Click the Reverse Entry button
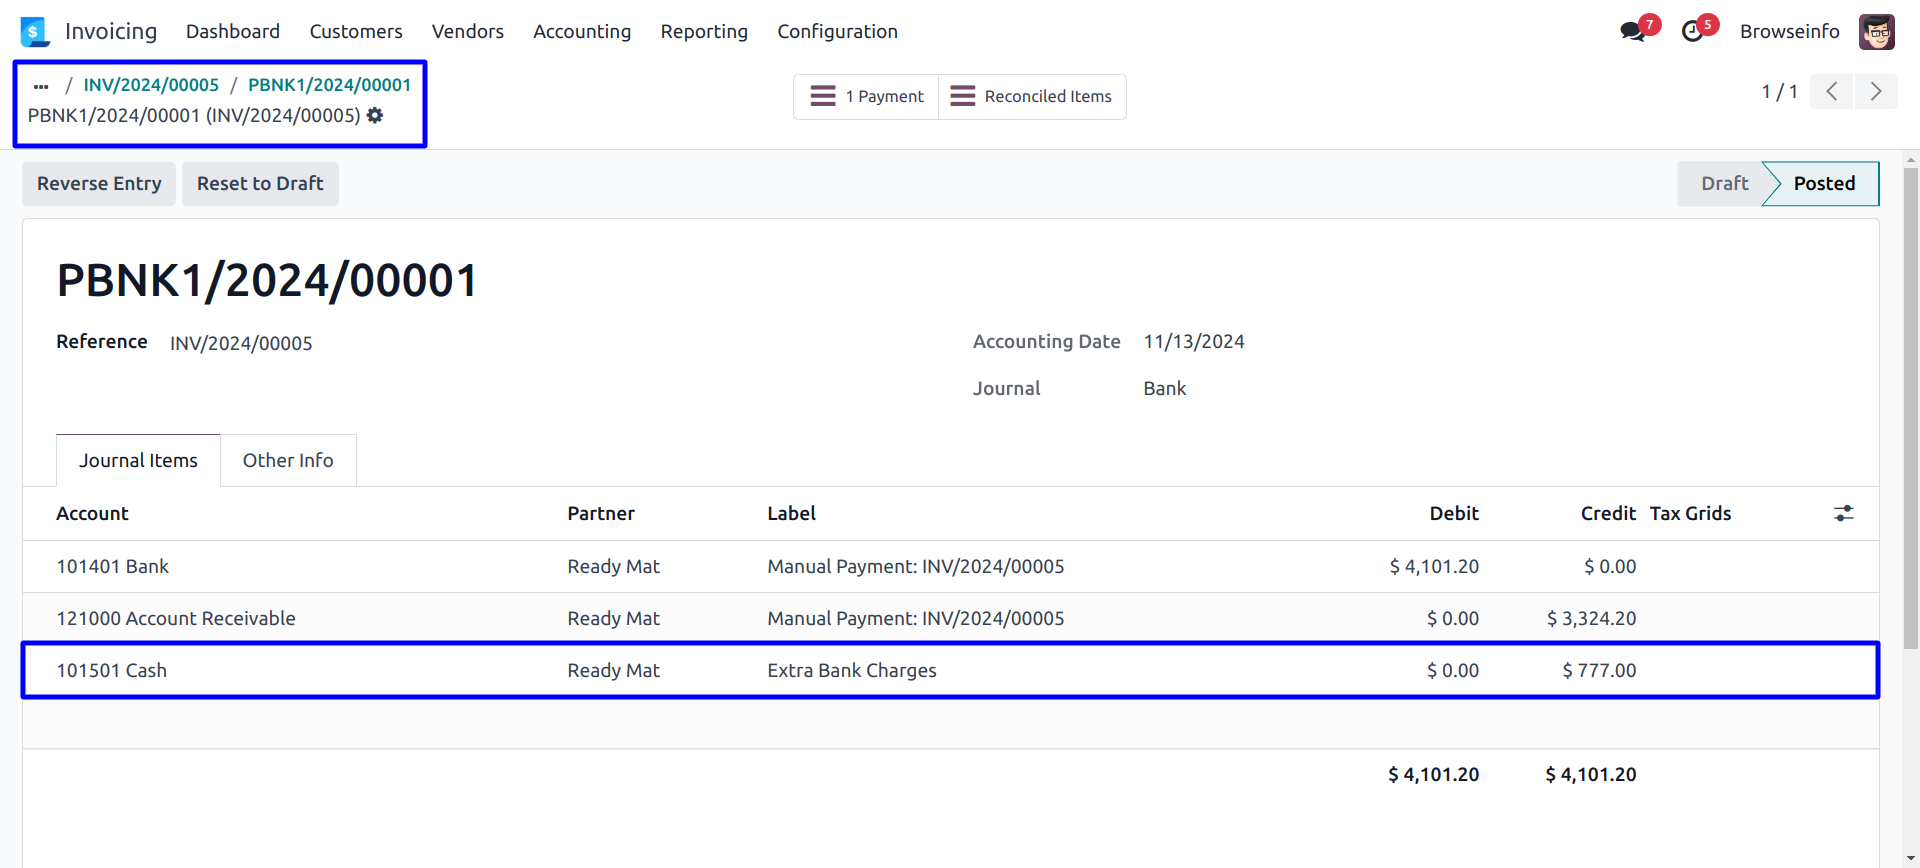This screenshot has width=1920, height=868. (99, 184)
